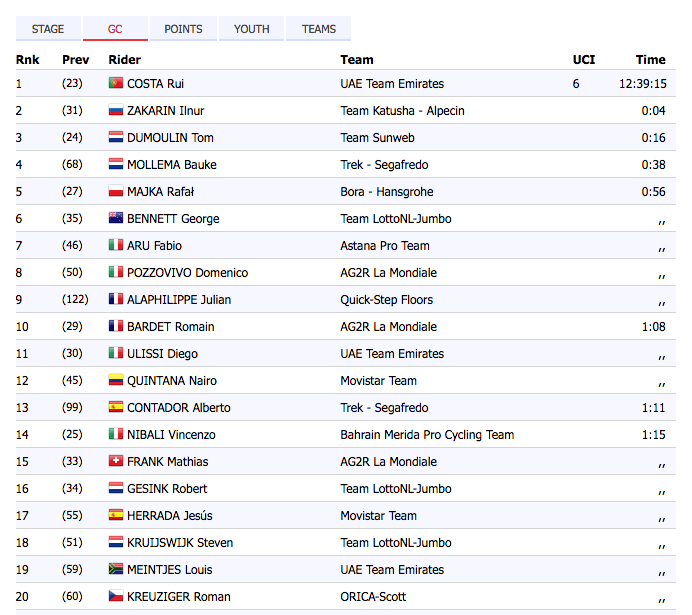Switch to the STAGE tab
Screen dimensions: 692x615
point(48,29)
